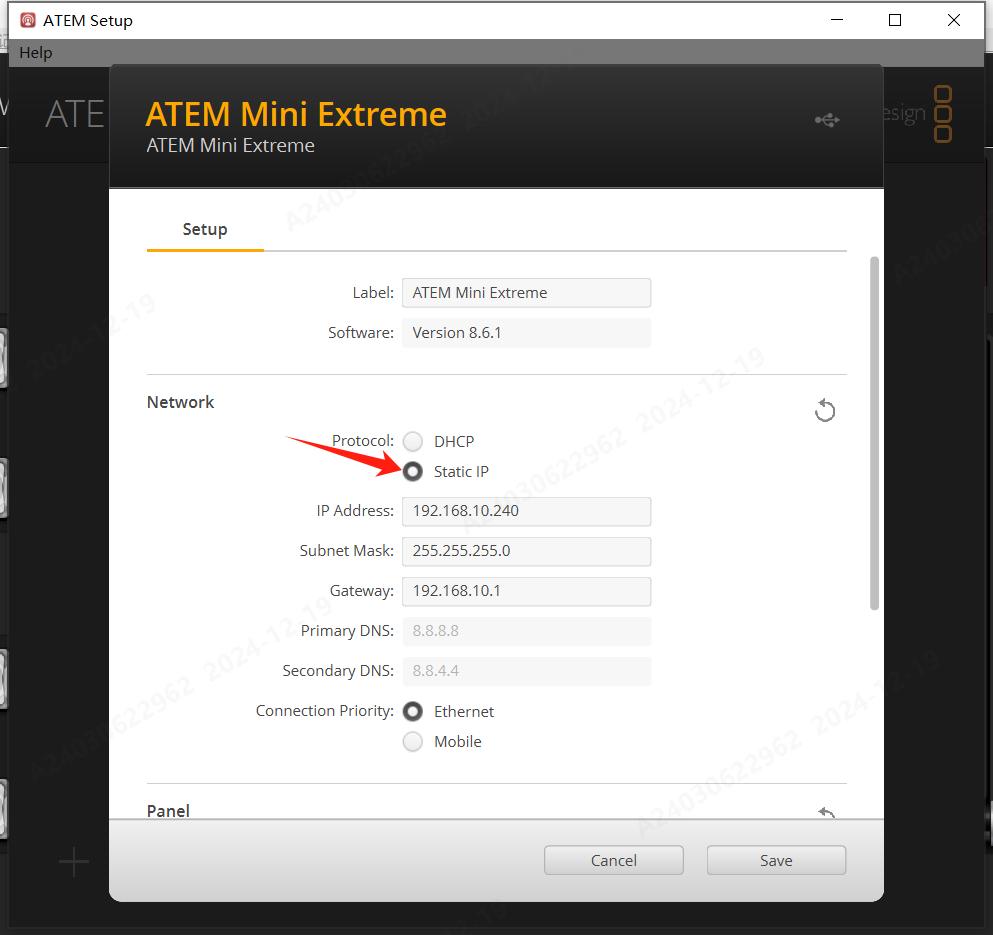Click the Primary DNS field 8.8.8.8

[x=526, y=631]
